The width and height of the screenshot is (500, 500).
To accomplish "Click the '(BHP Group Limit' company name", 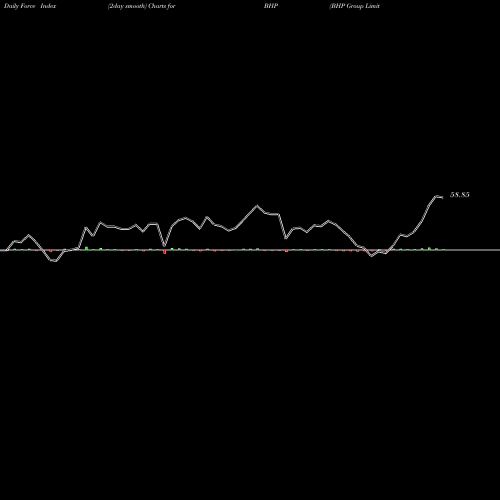I will pyautogui.click(x=355, y=6).
